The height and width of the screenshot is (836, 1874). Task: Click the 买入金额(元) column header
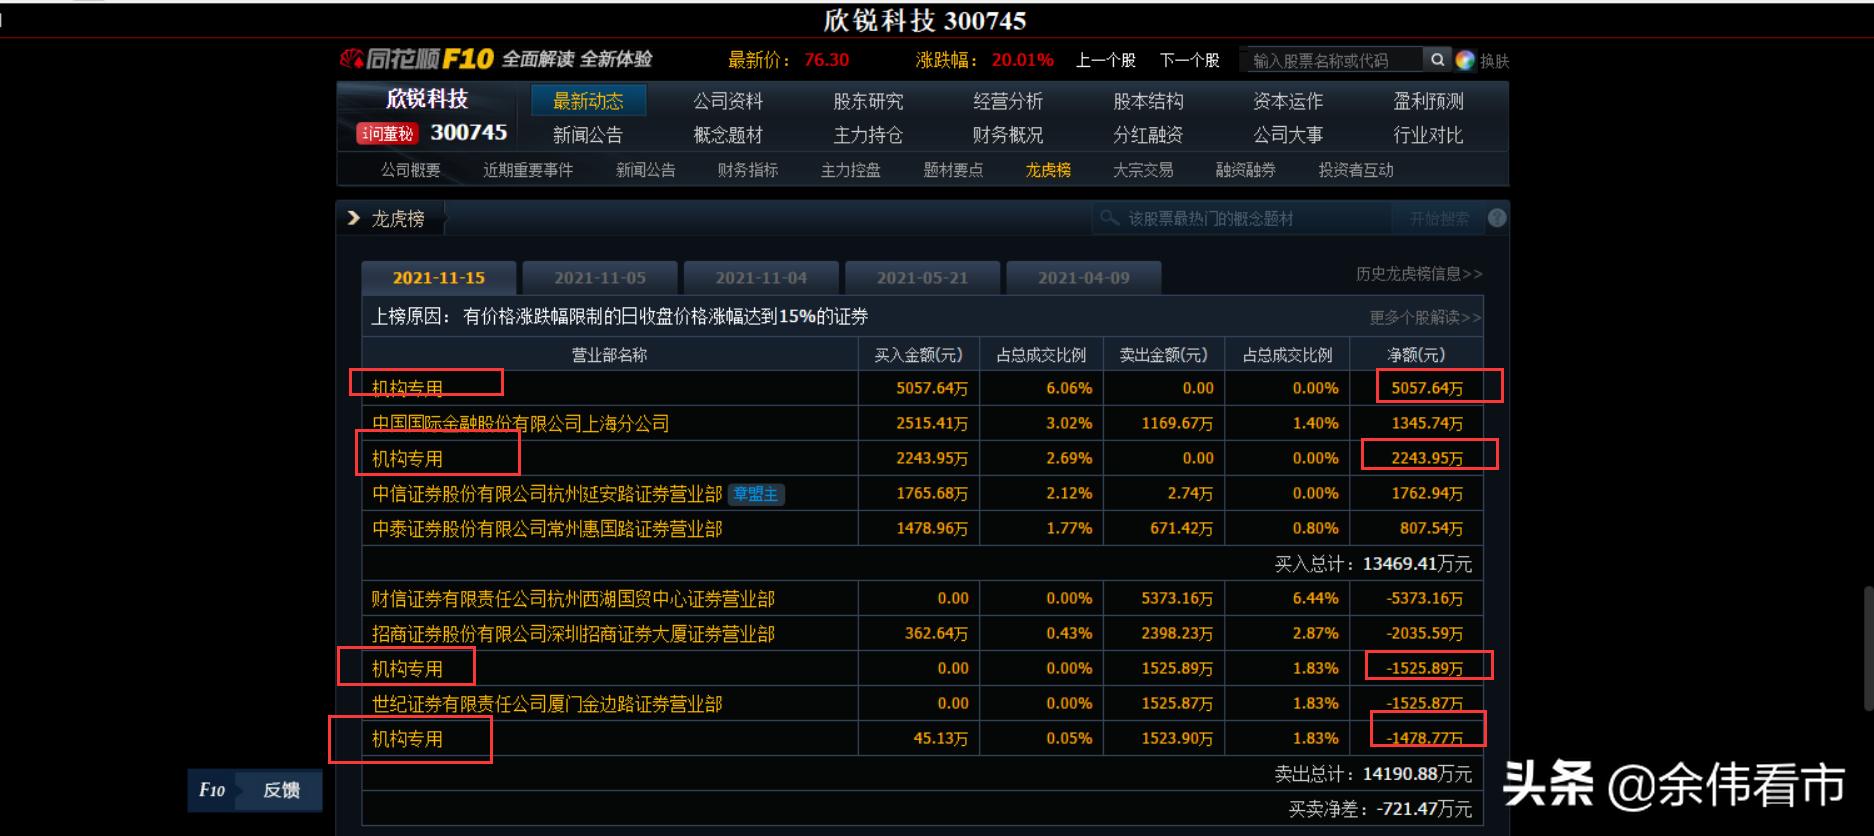[x=918, y=355]
